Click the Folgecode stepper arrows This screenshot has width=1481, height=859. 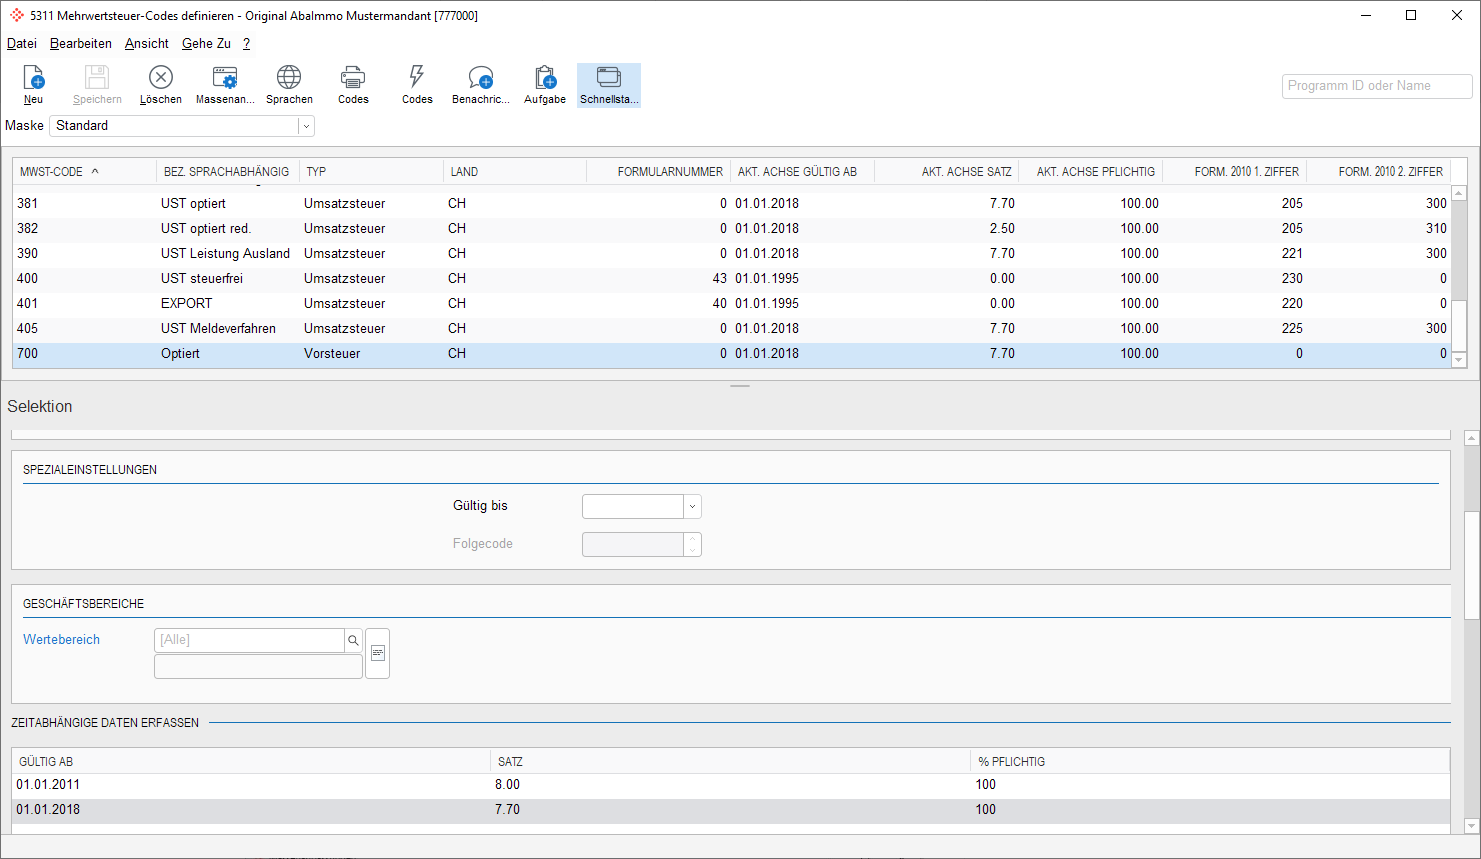692,544
